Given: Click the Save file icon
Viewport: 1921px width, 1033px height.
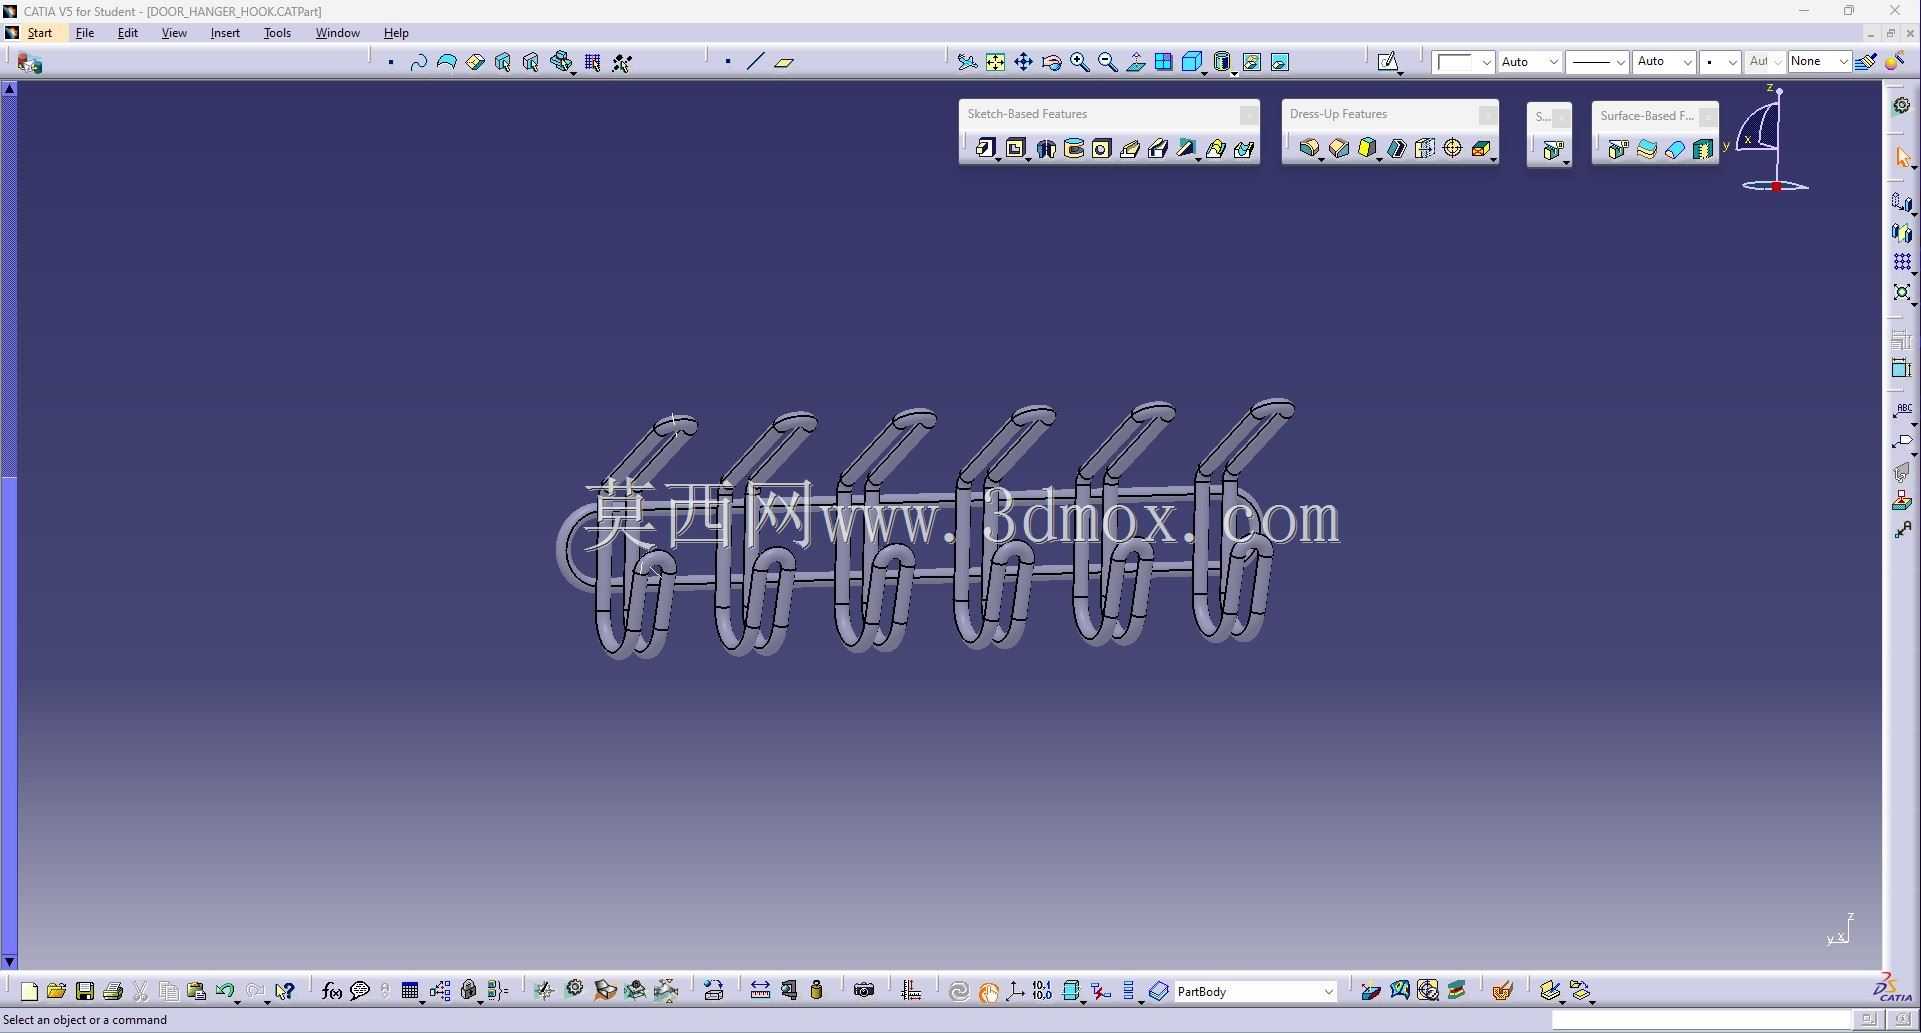Looking at the screenshot, I should point(85,991).
